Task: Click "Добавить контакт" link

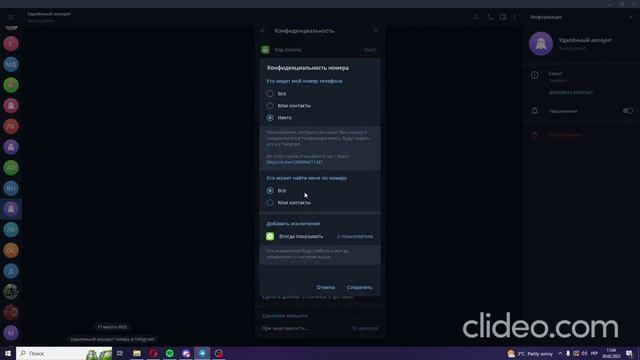Action: [x=571, y=92]
